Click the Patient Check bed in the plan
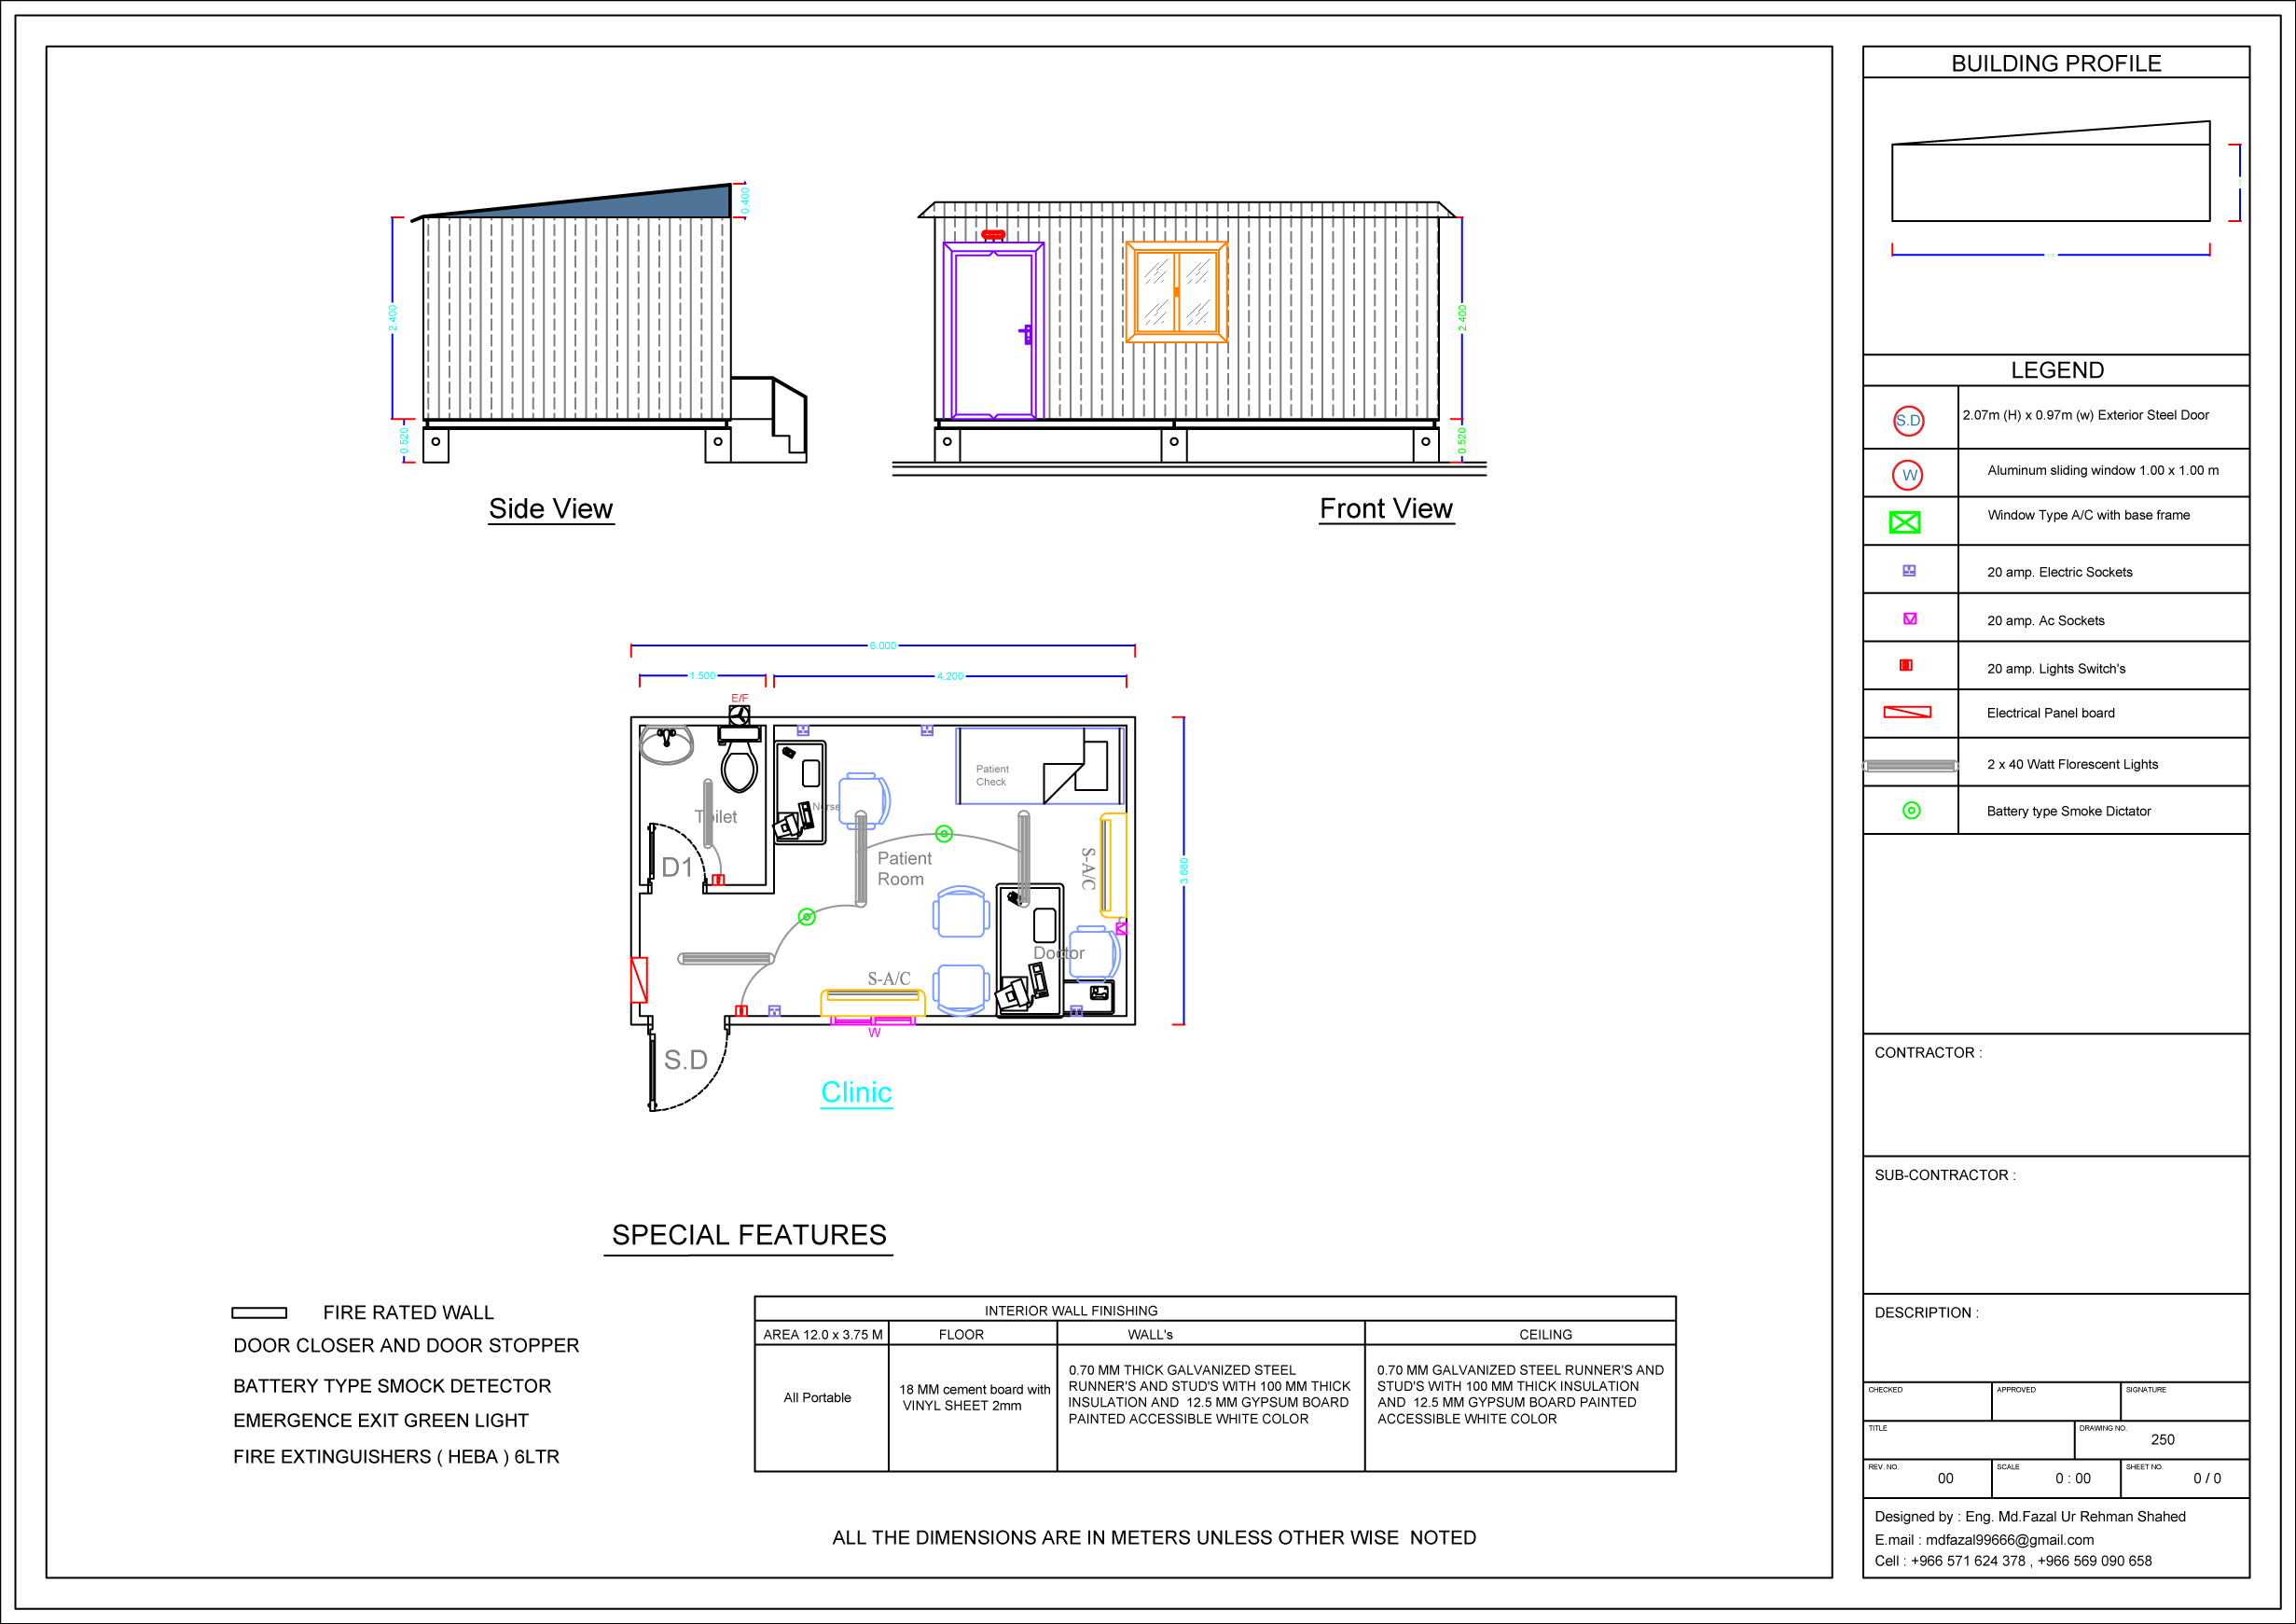2296x1624 pixels. (x=1040, y=766)
